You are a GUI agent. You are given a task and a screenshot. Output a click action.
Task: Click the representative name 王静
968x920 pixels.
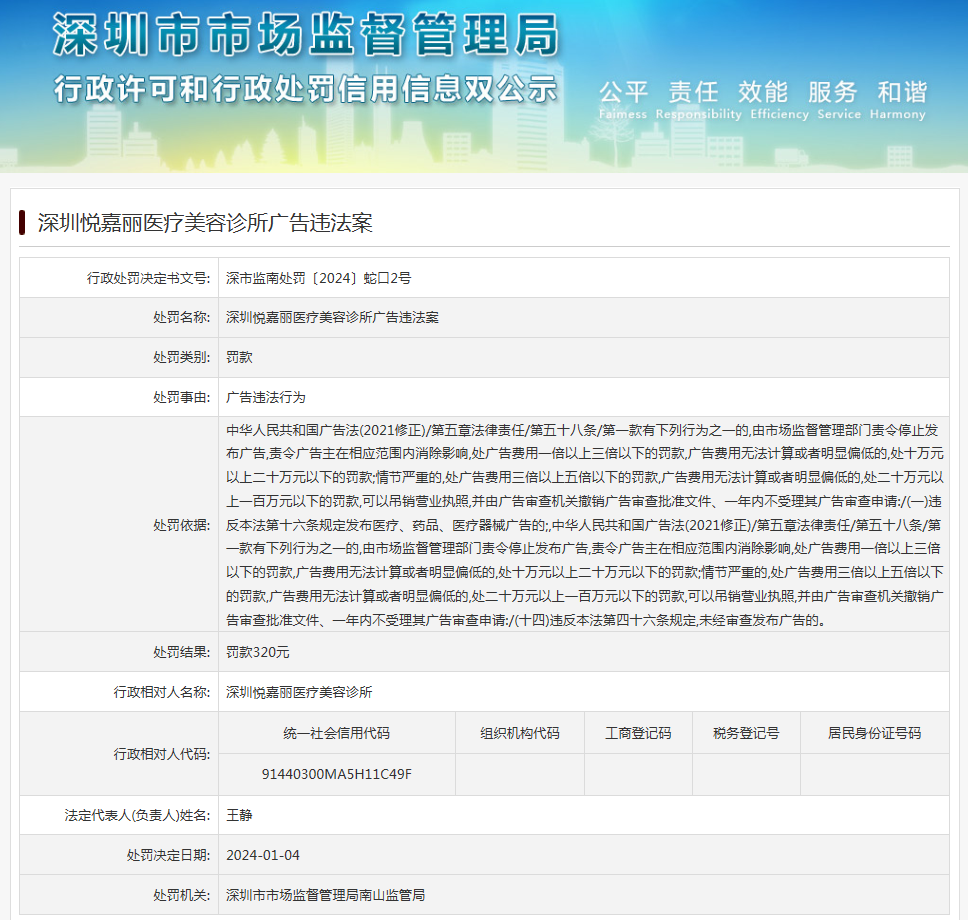(239, 815)
